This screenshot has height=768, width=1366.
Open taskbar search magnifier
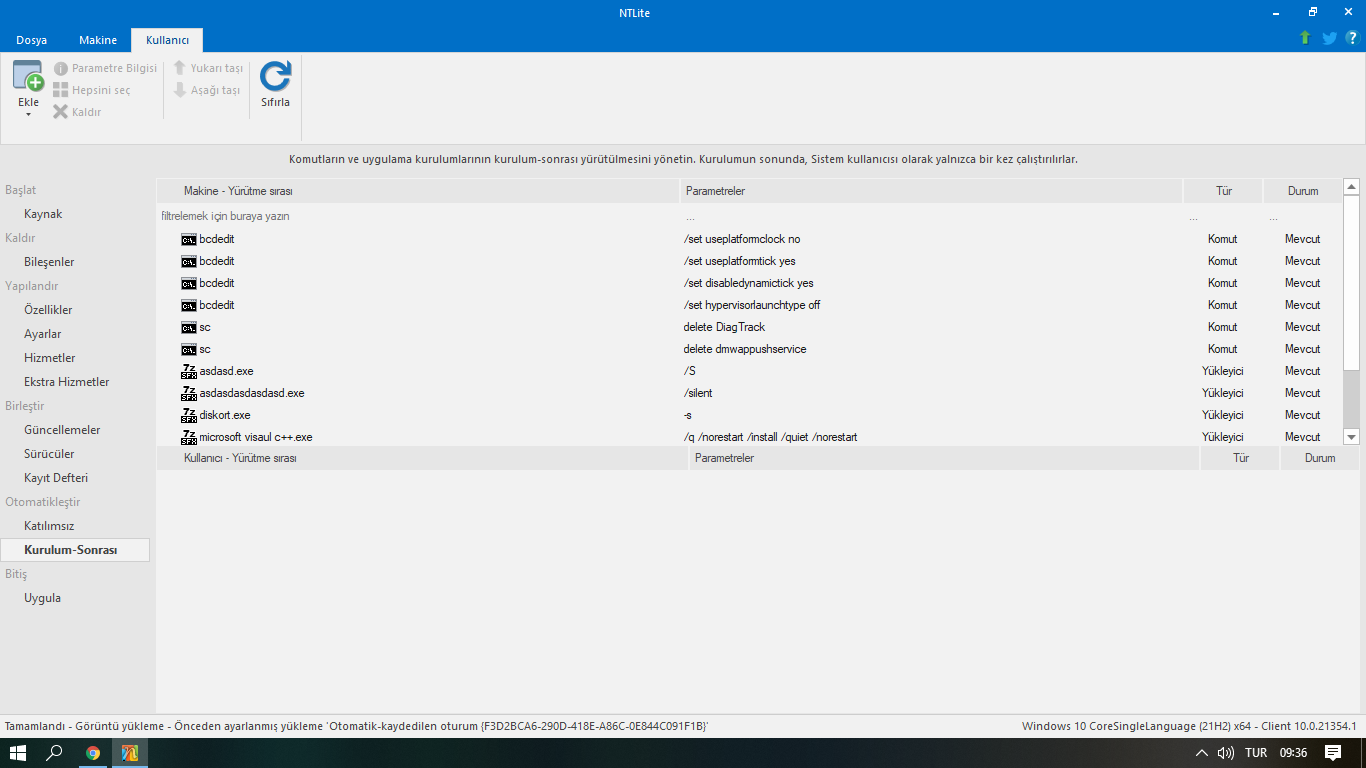pos(55,753)
